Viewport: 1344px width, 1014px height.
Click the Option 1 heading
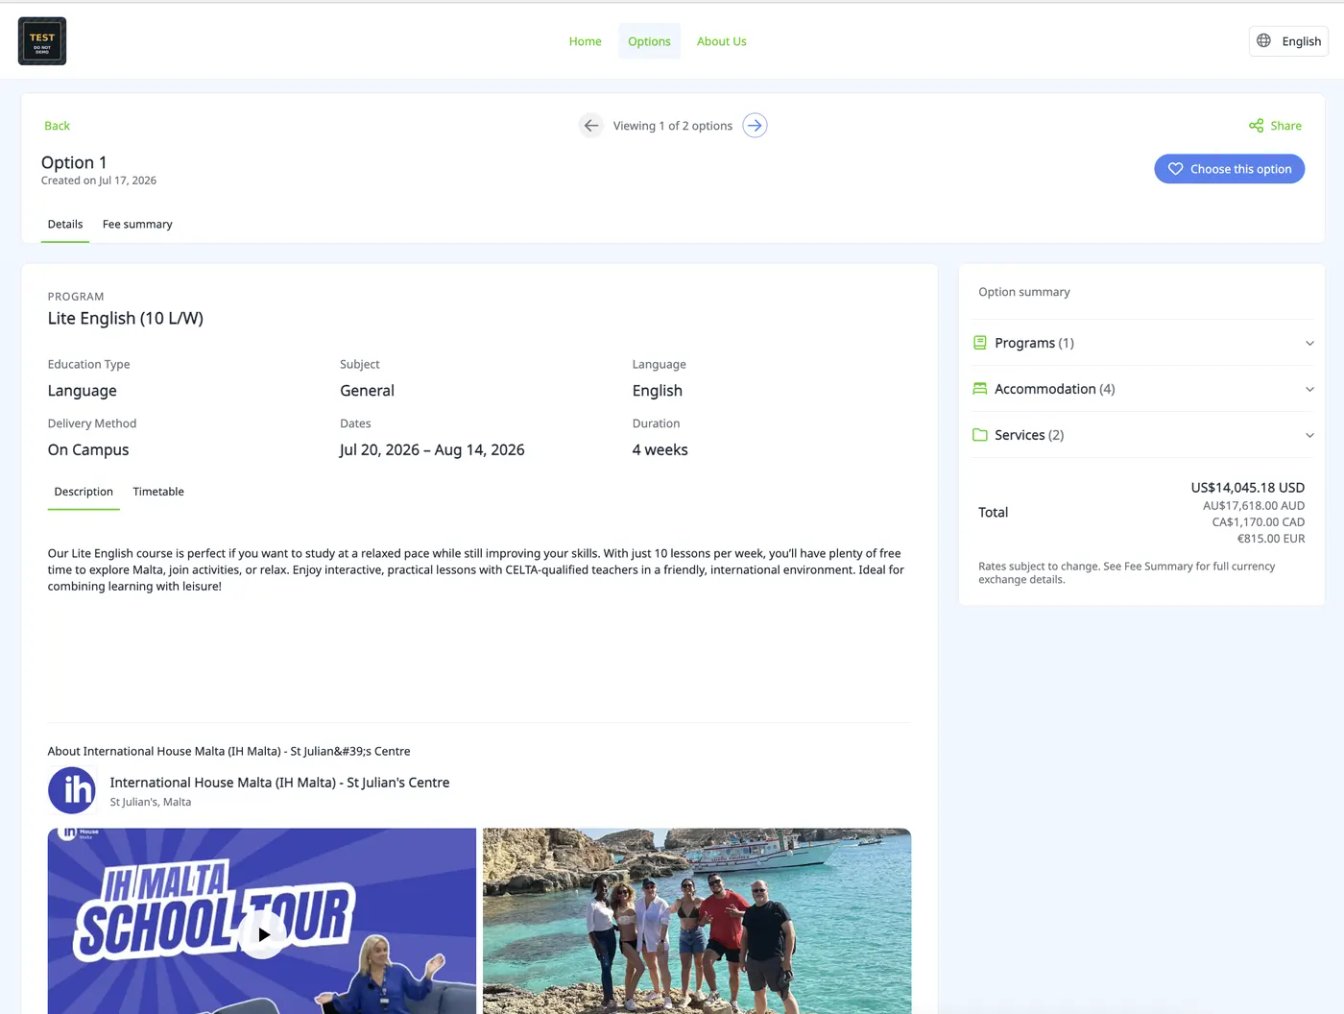[74, 162]
